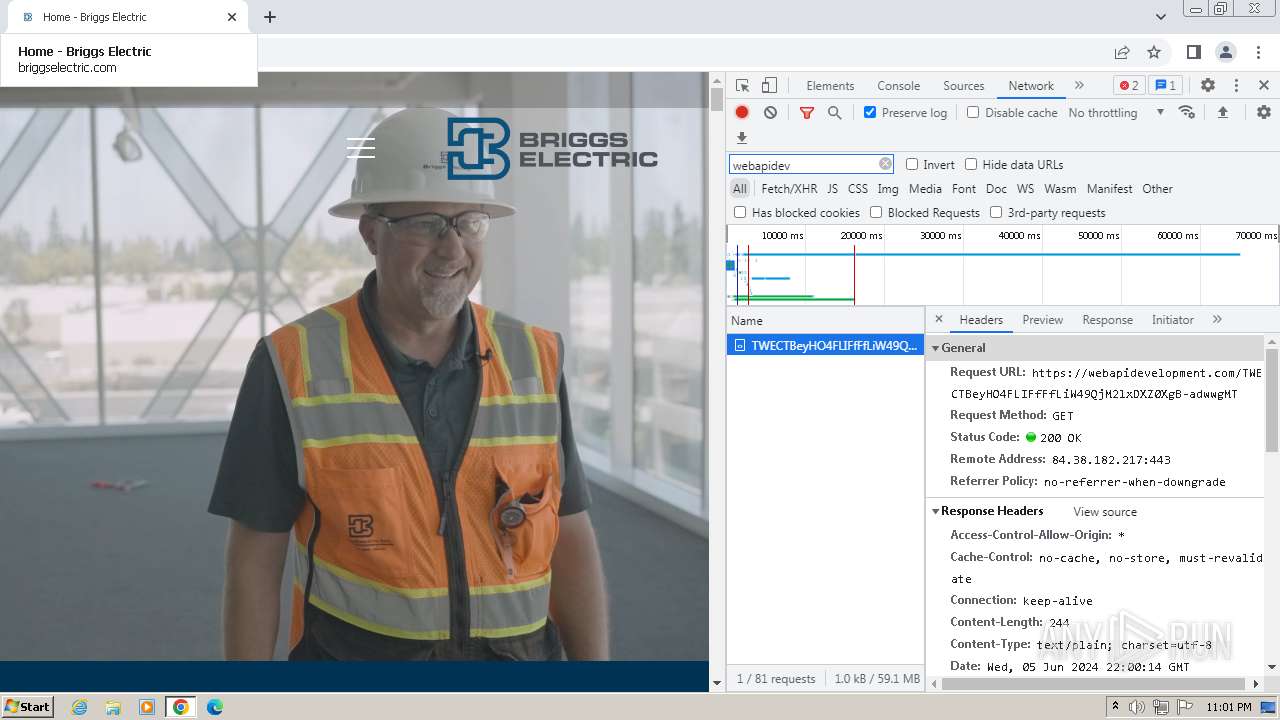Screen dimensions: 1280x720
Task: Click View source link
Action: 1105,512
